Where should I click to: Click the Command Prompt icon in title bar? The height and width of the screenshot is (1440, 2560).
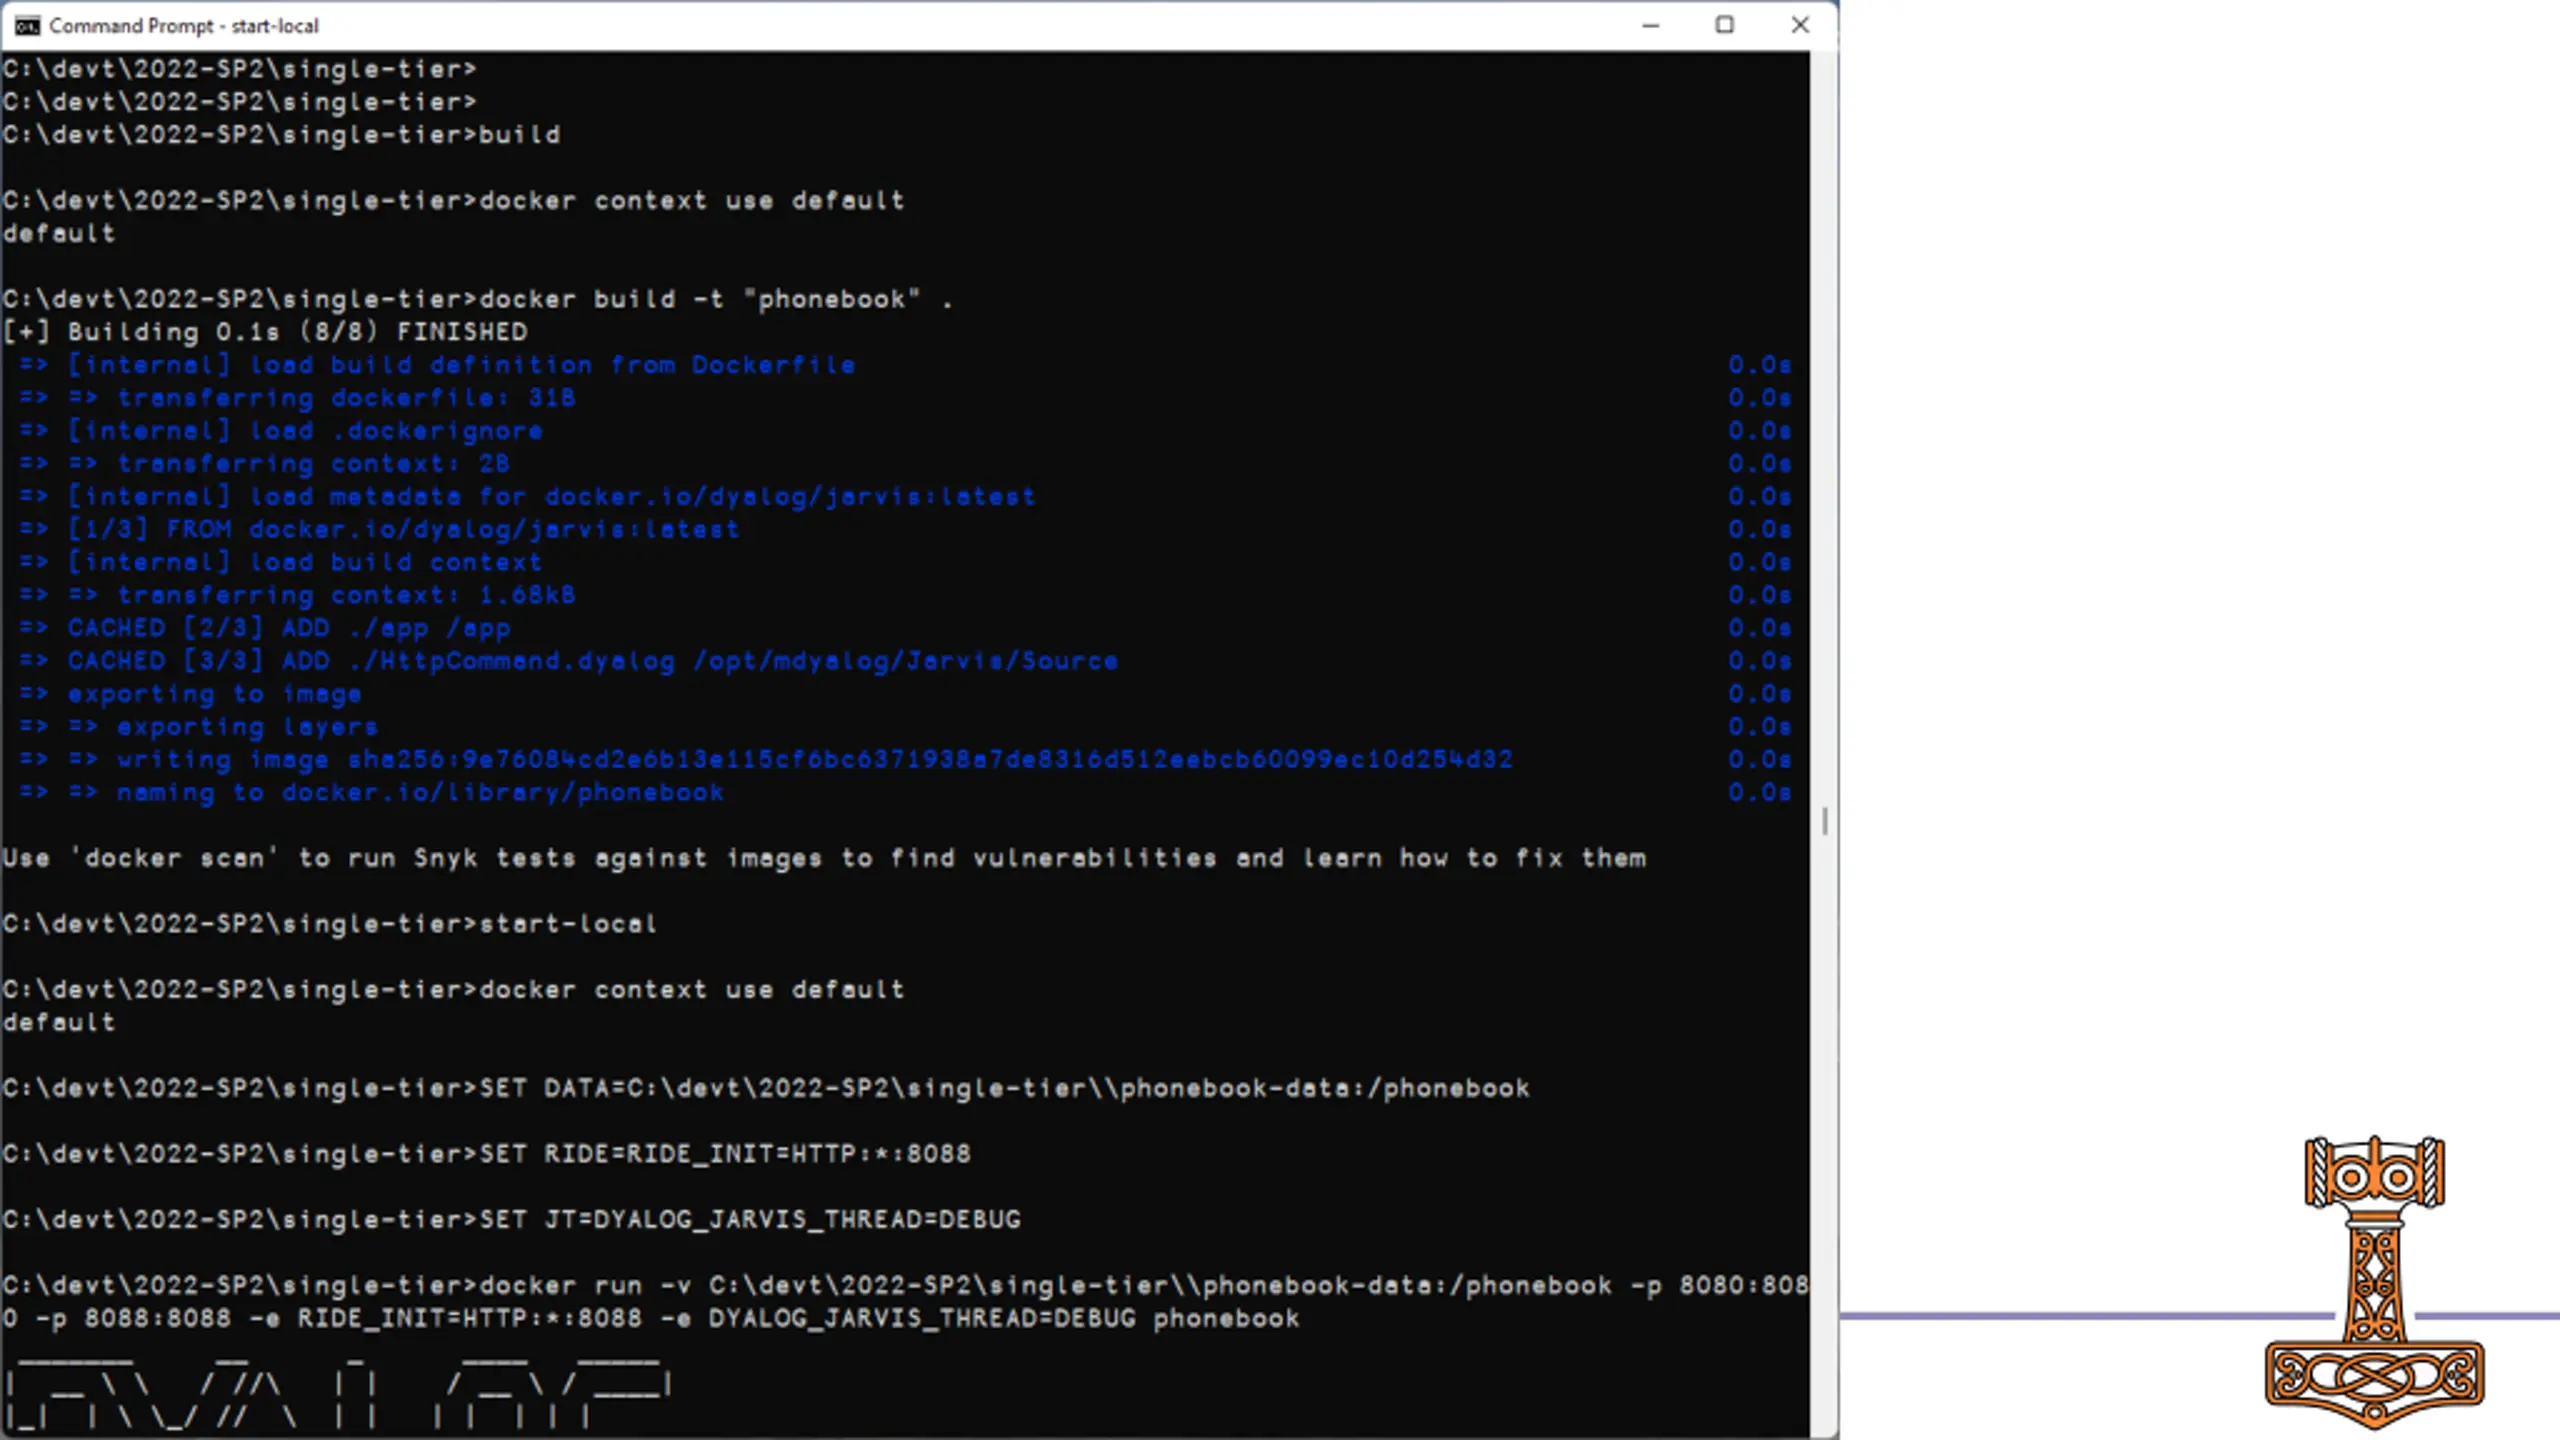click(27, 26)
